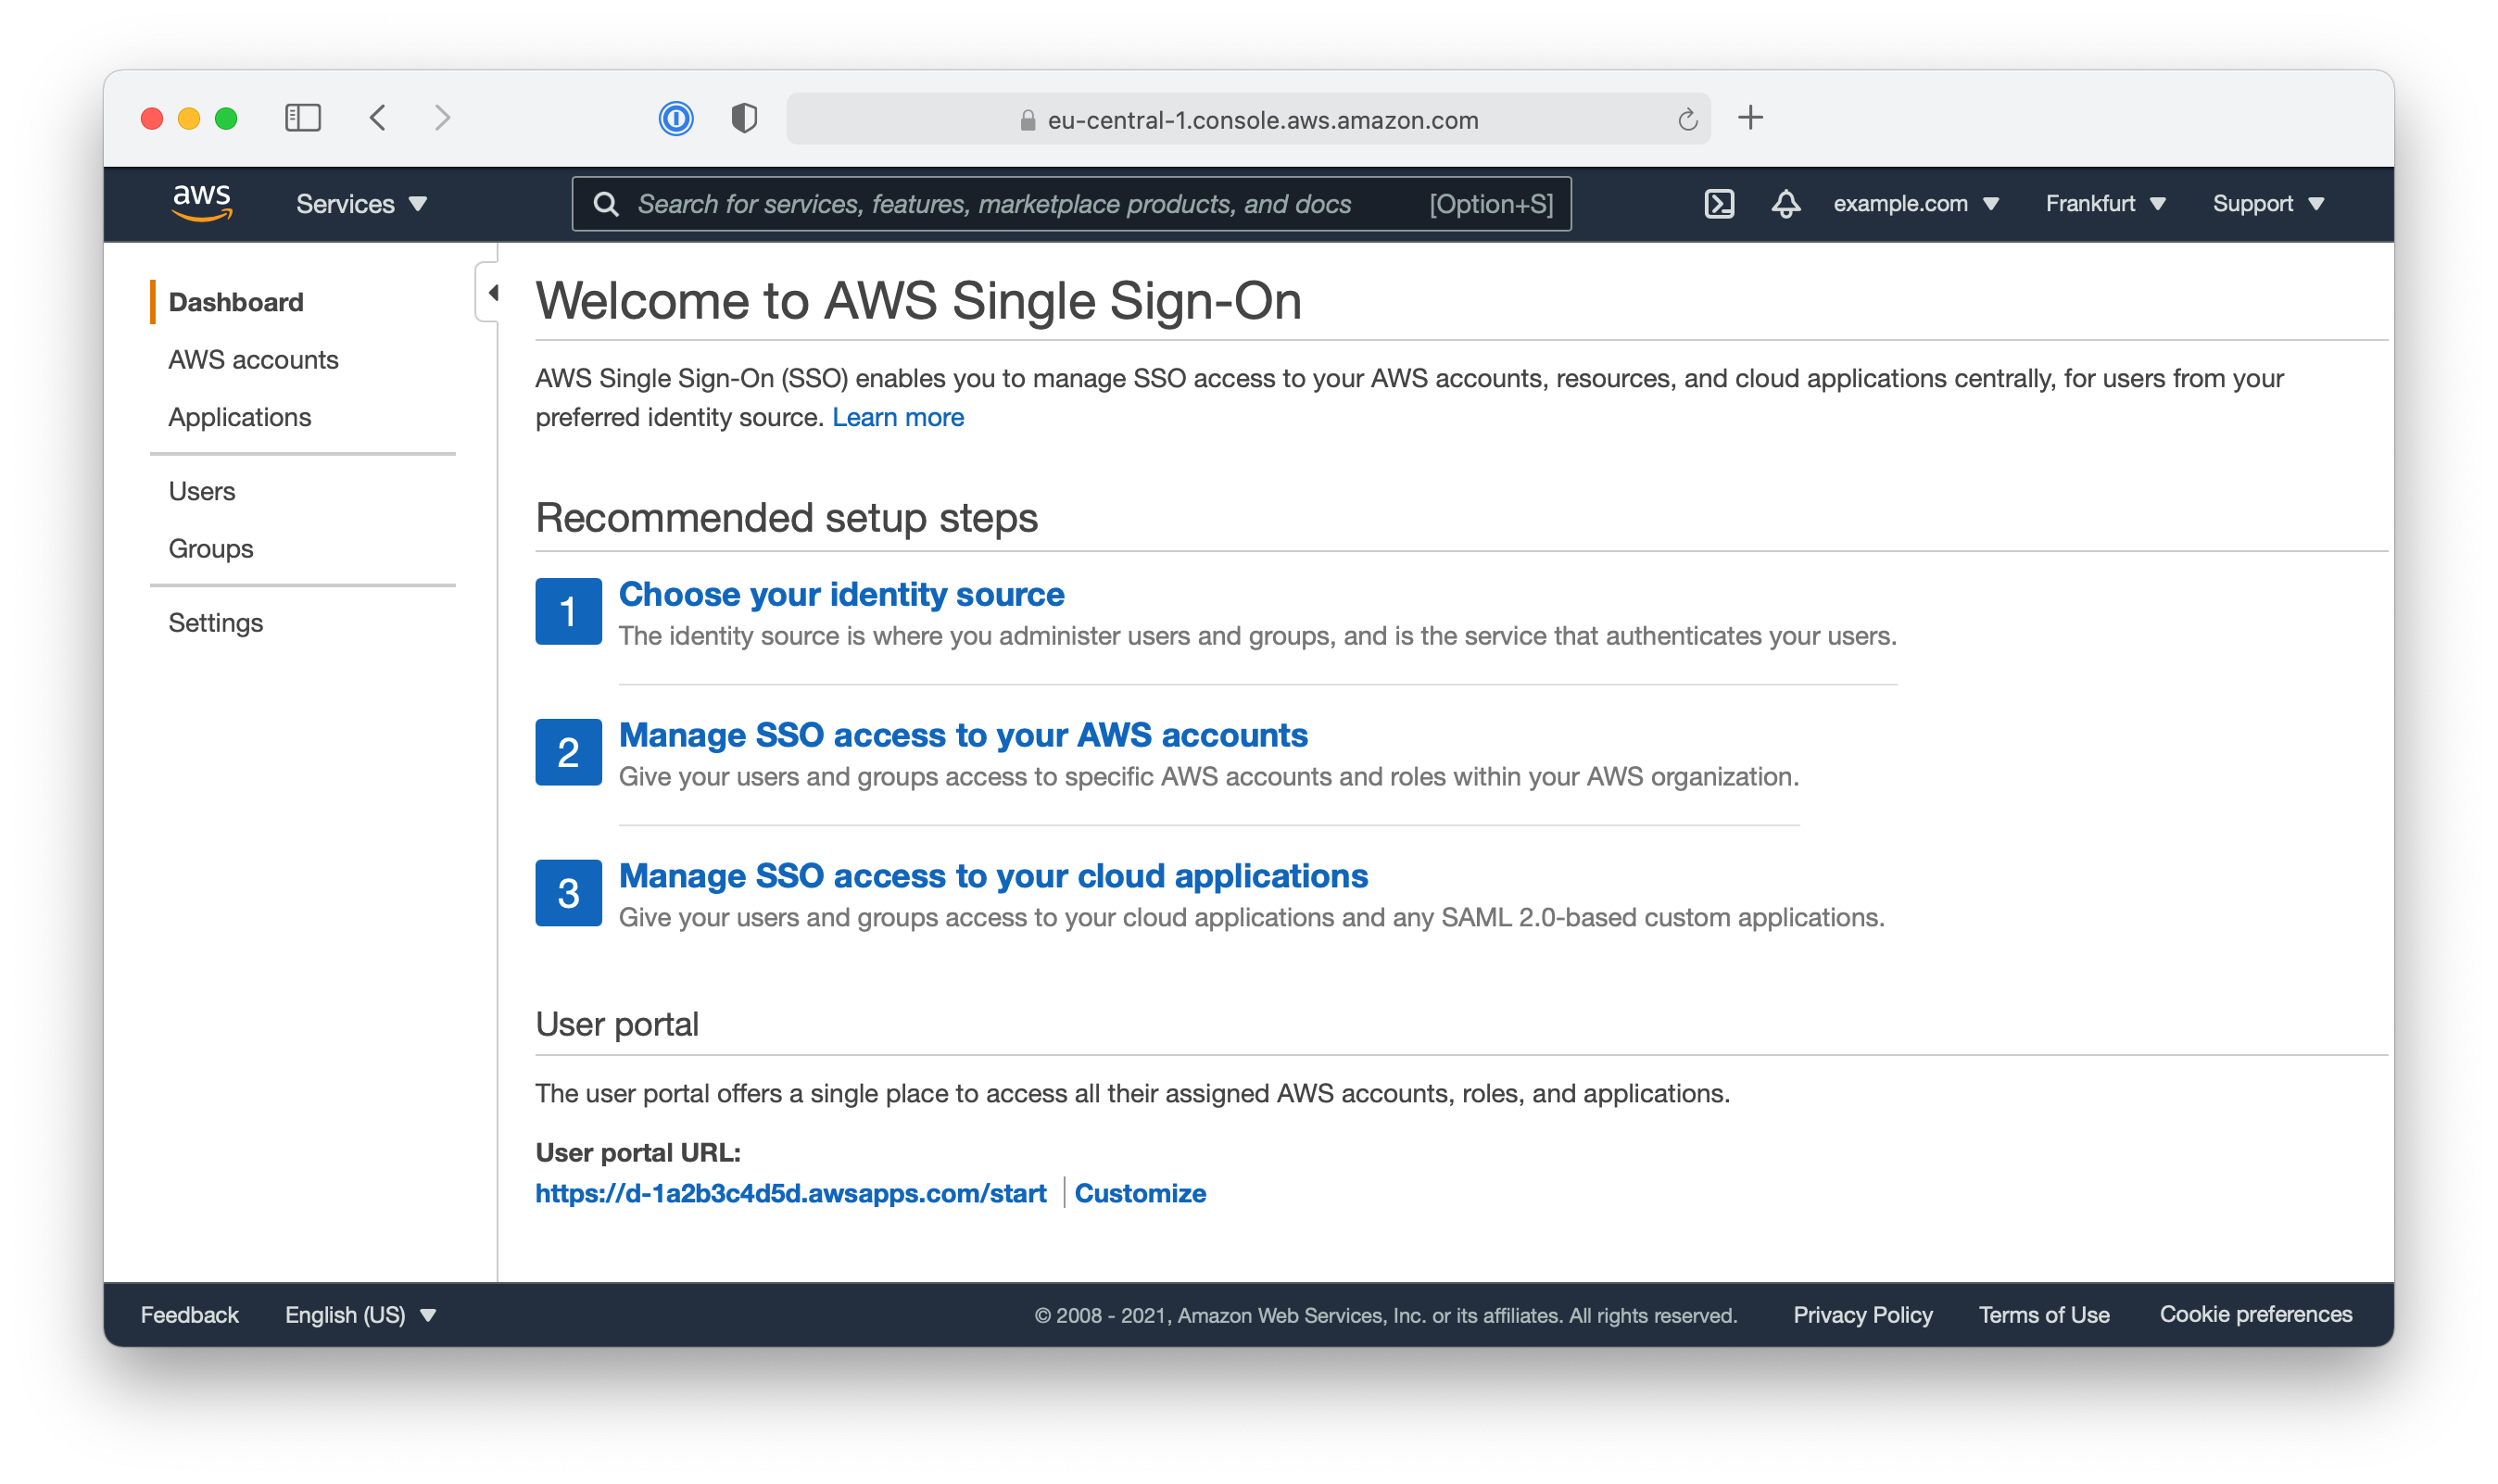Click the Learn more link
2498x1484 pixels.
pos(898,417)
